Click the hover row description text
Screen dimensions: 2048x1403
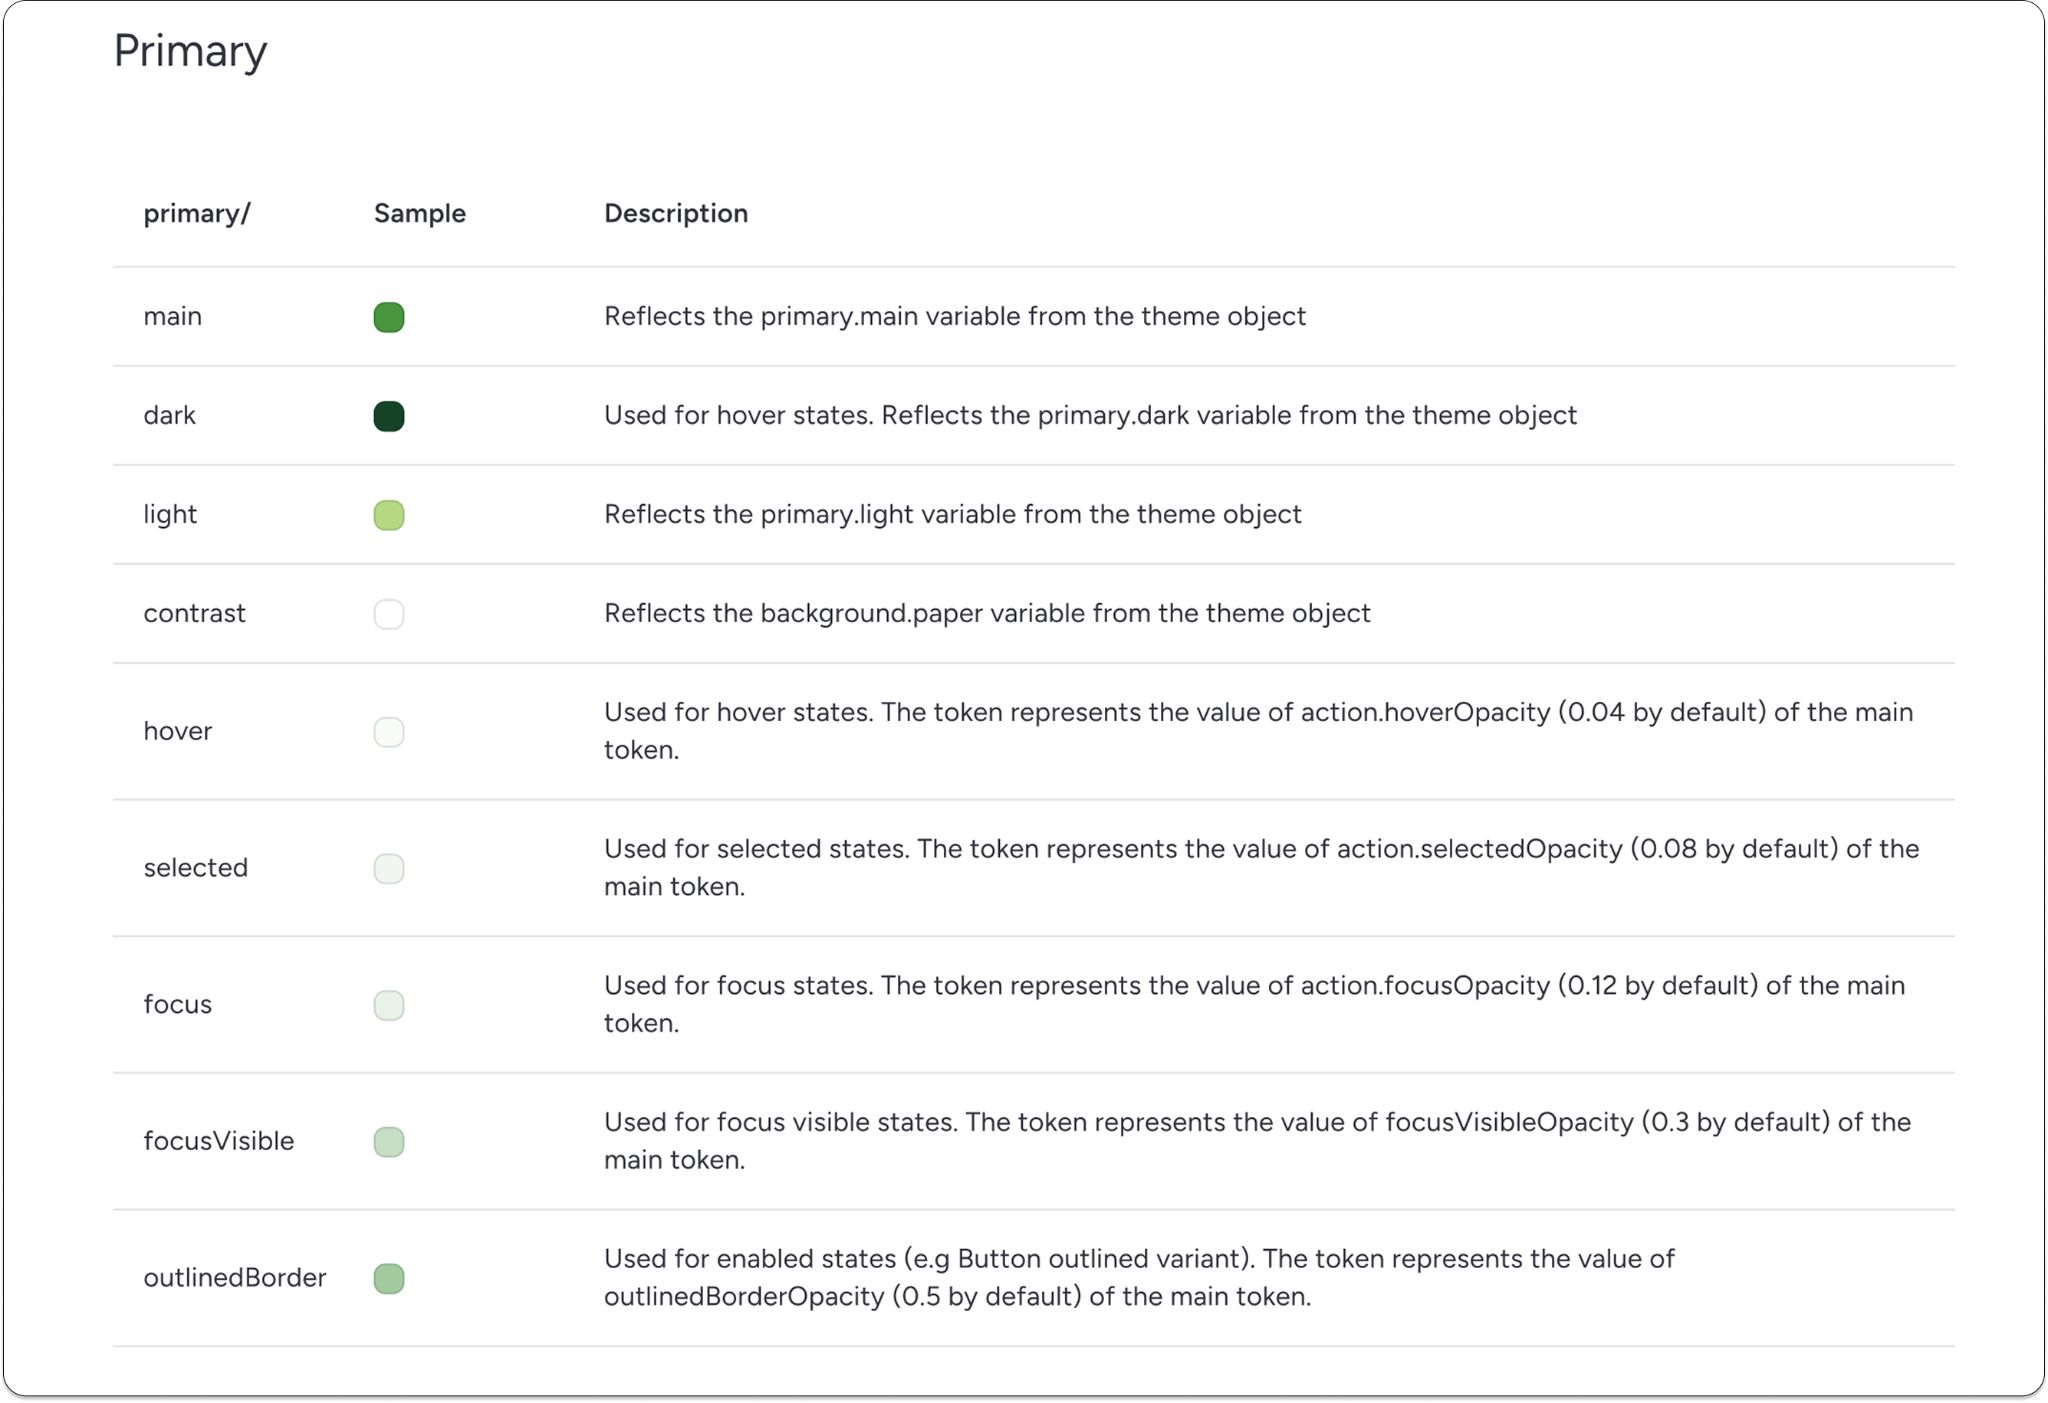(x=1257, y=730)
